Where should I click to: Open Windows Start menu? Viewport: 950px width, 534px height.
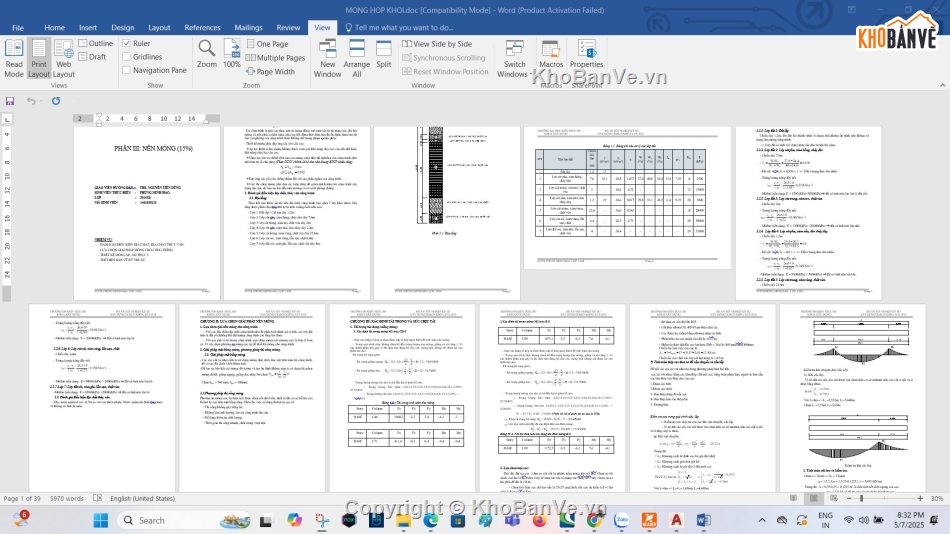pos(101,520)
